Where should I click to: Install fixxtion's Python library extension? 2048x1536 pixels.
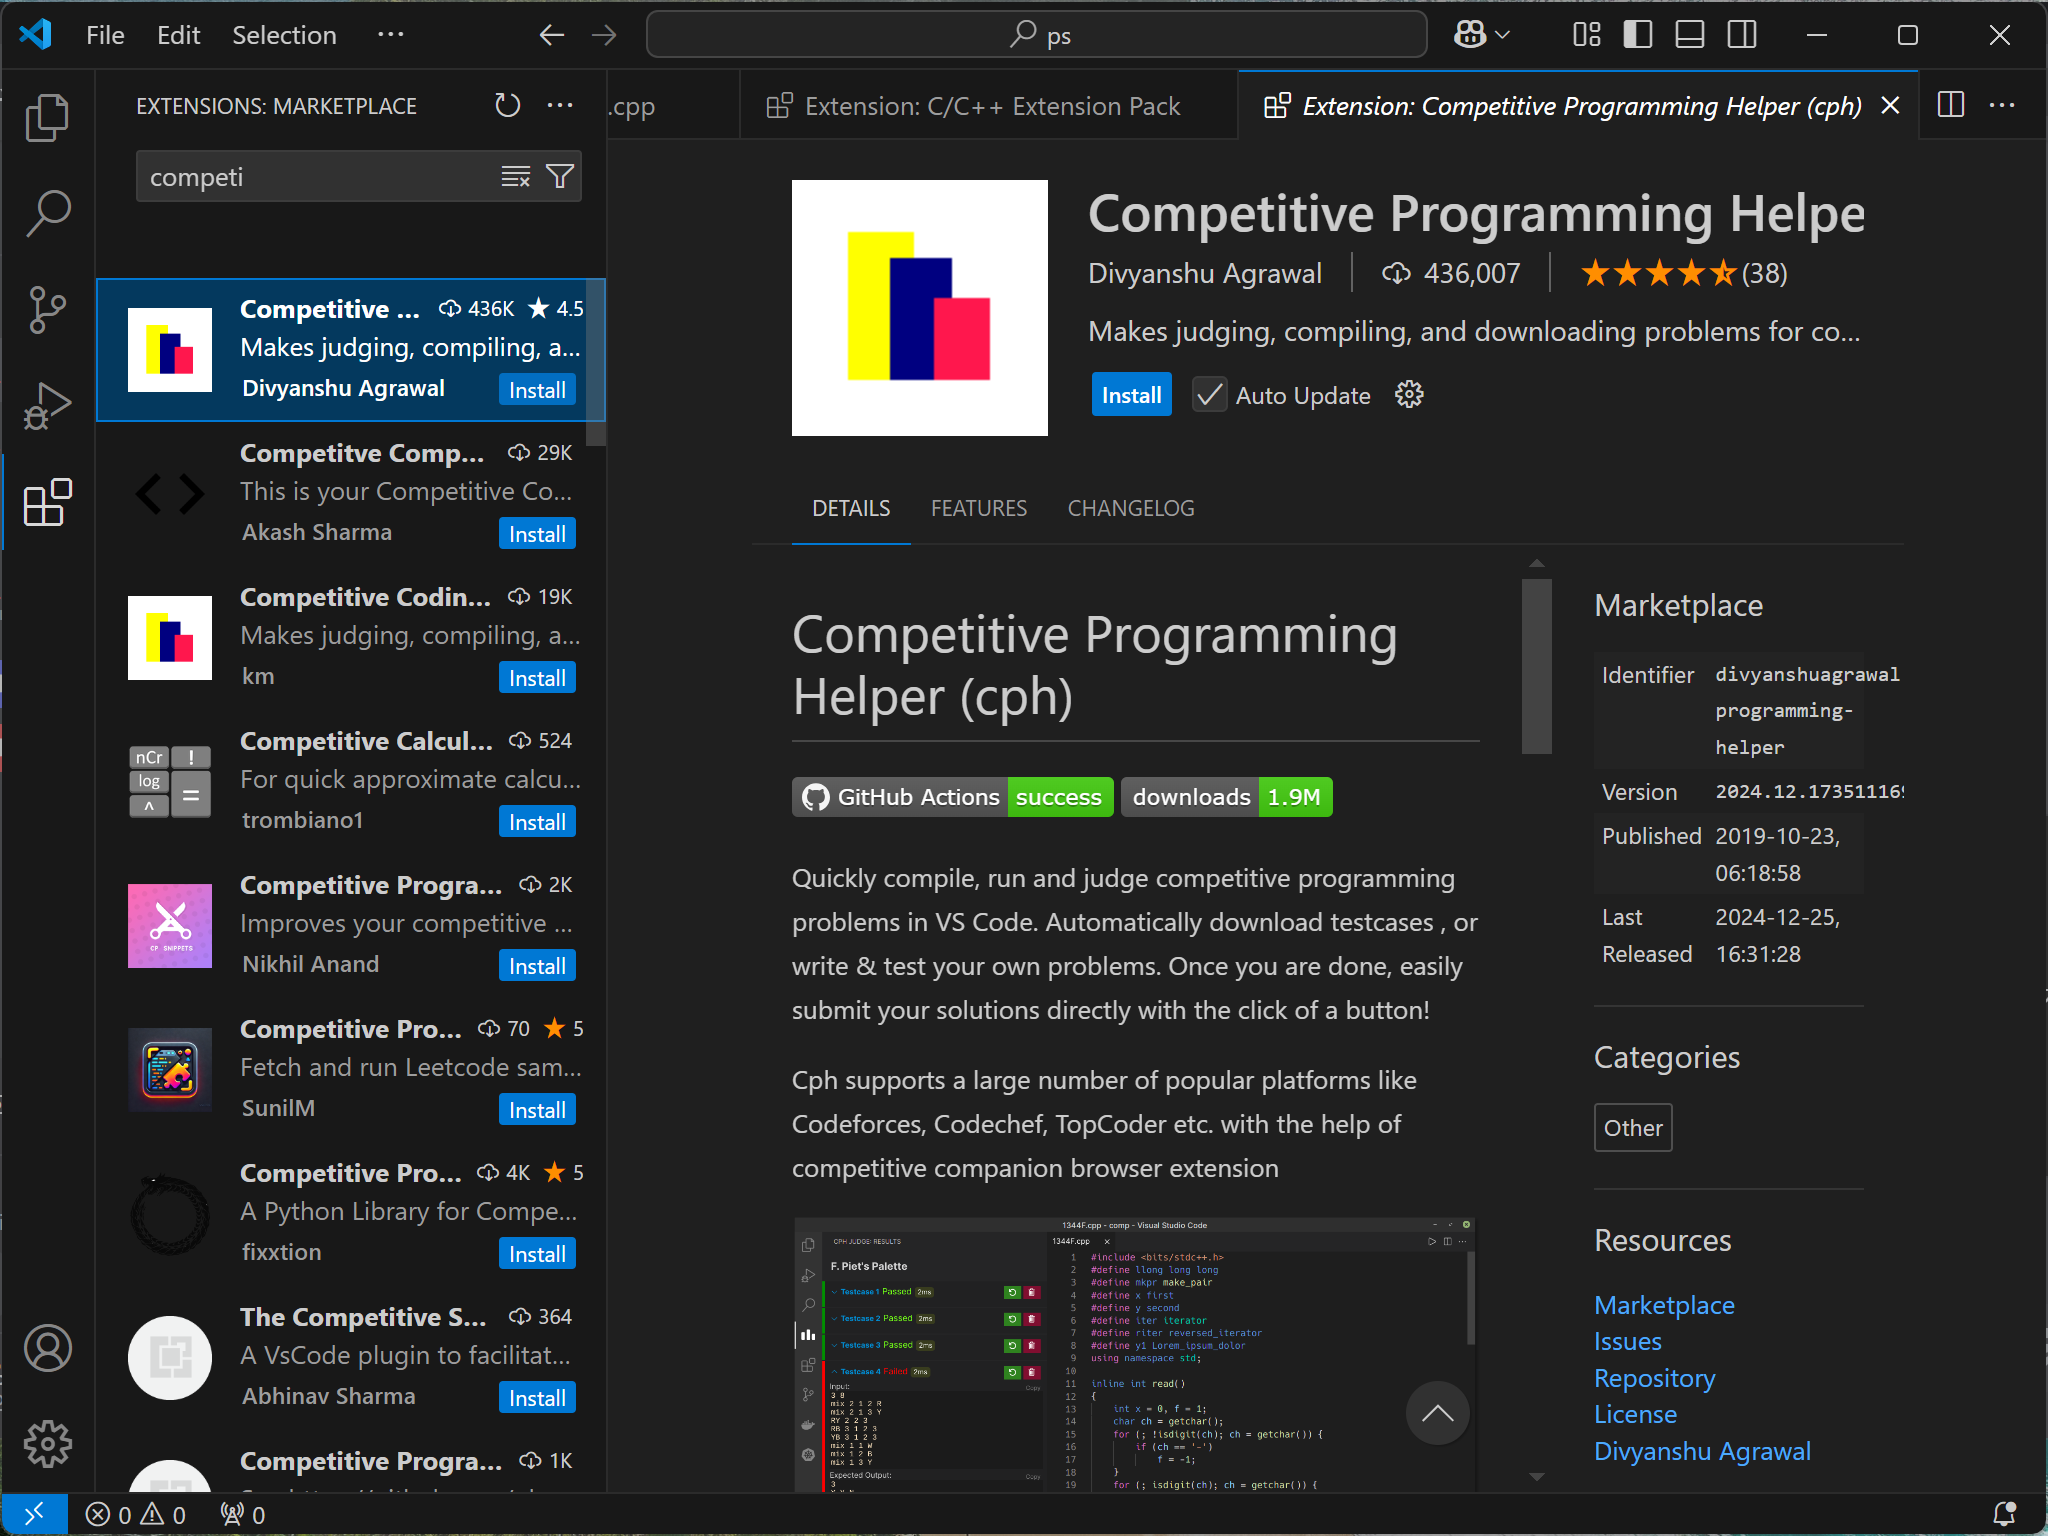pos(537,1254)
